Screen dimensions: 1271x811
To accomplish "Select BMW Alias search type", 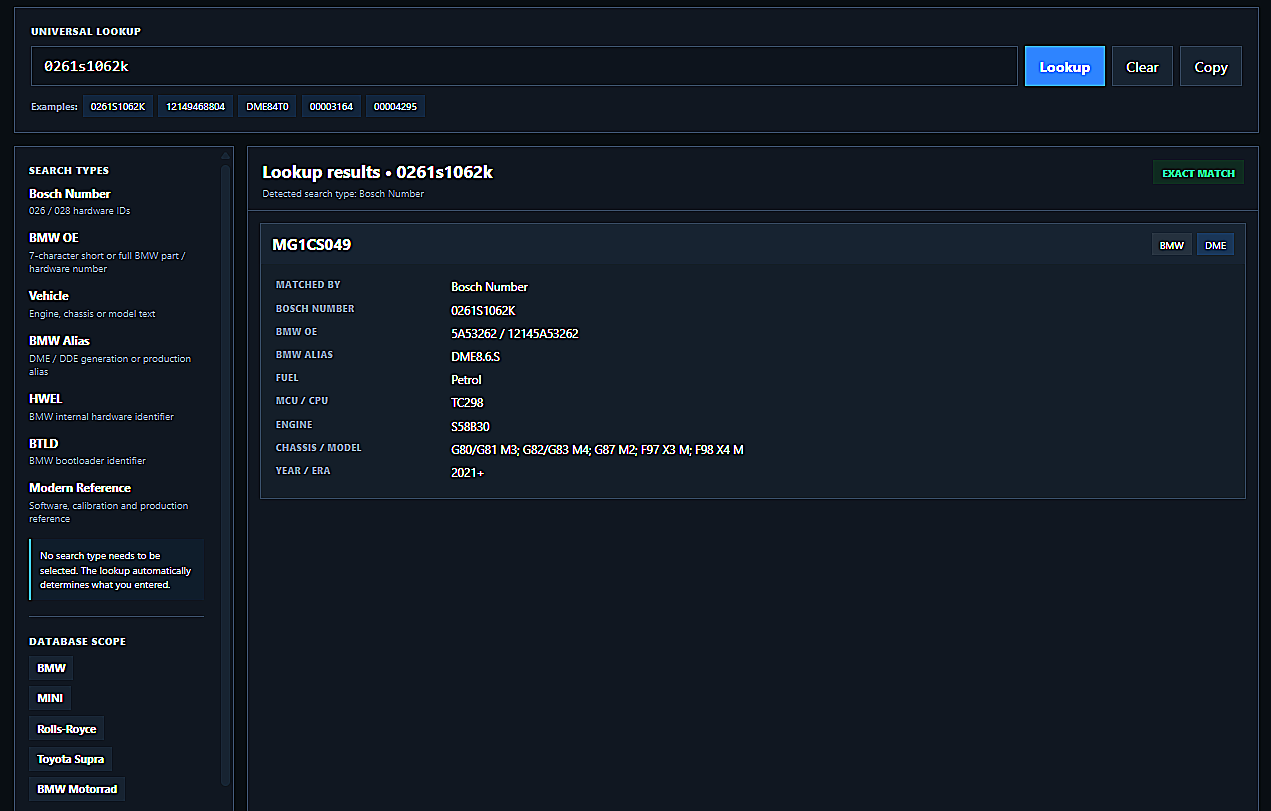I will [x=59, y=341].
